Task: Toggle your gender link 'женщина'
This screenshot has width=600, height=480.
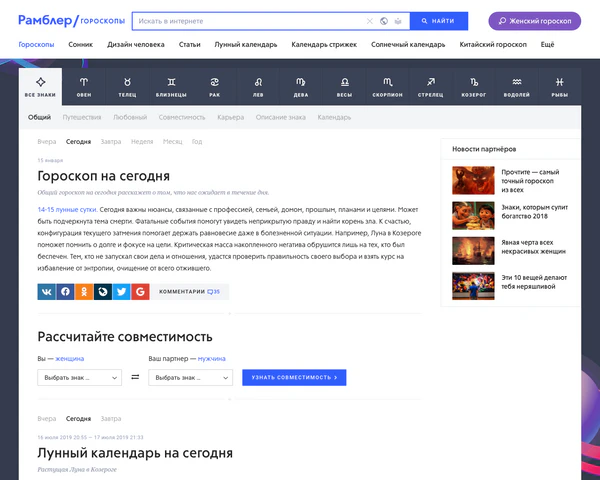Action: [x=69, y=357]
